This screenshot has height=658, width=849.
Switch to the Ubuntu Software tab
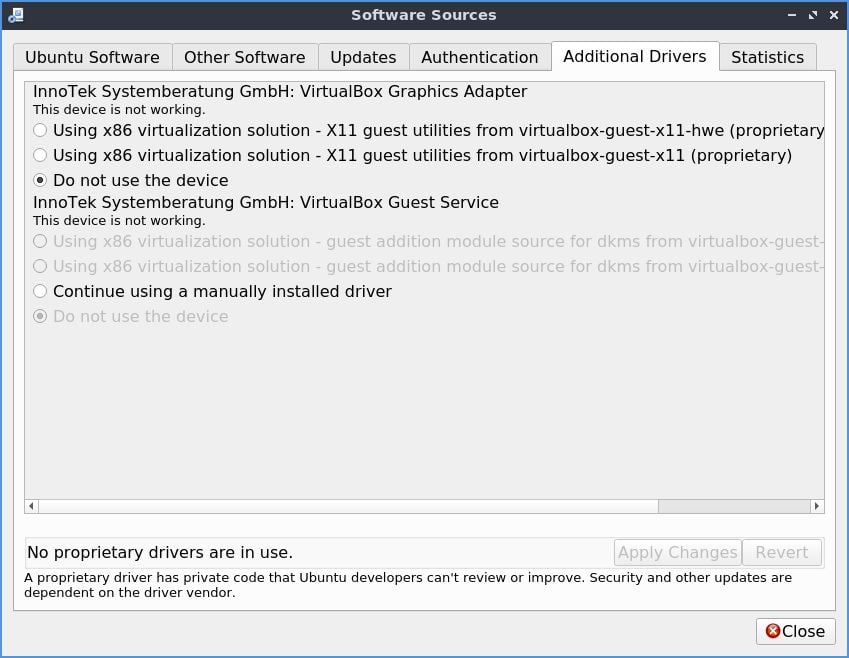91,57
